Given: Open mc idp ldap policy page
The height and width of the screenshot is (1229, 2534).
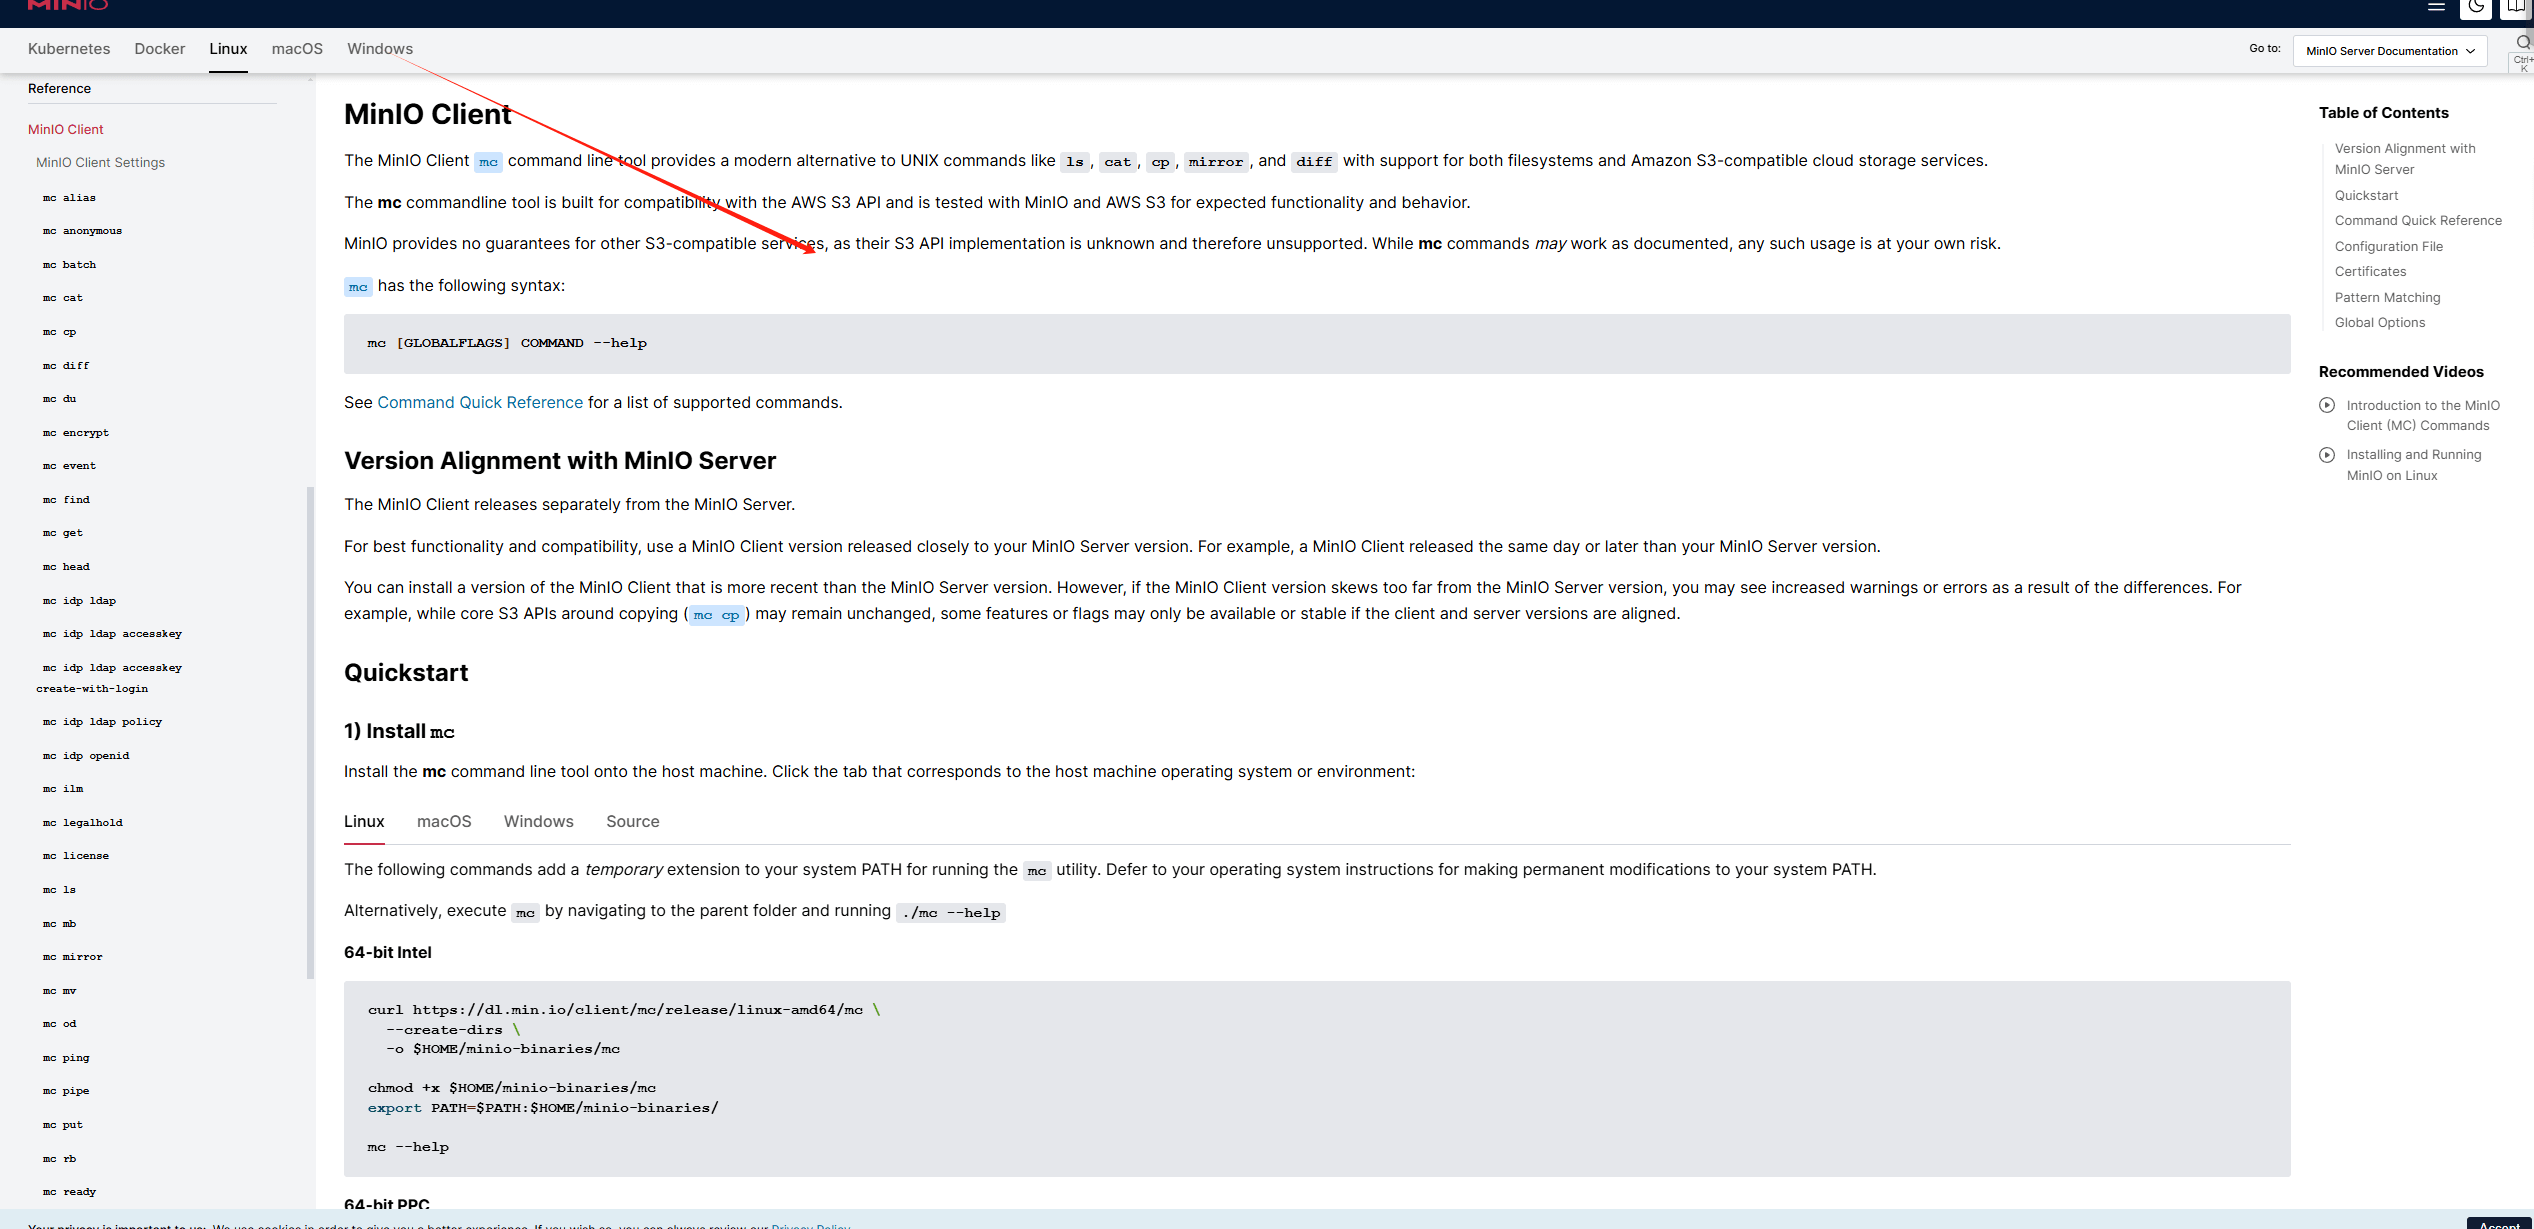Looking at the screenshot, I should (102, 722).
